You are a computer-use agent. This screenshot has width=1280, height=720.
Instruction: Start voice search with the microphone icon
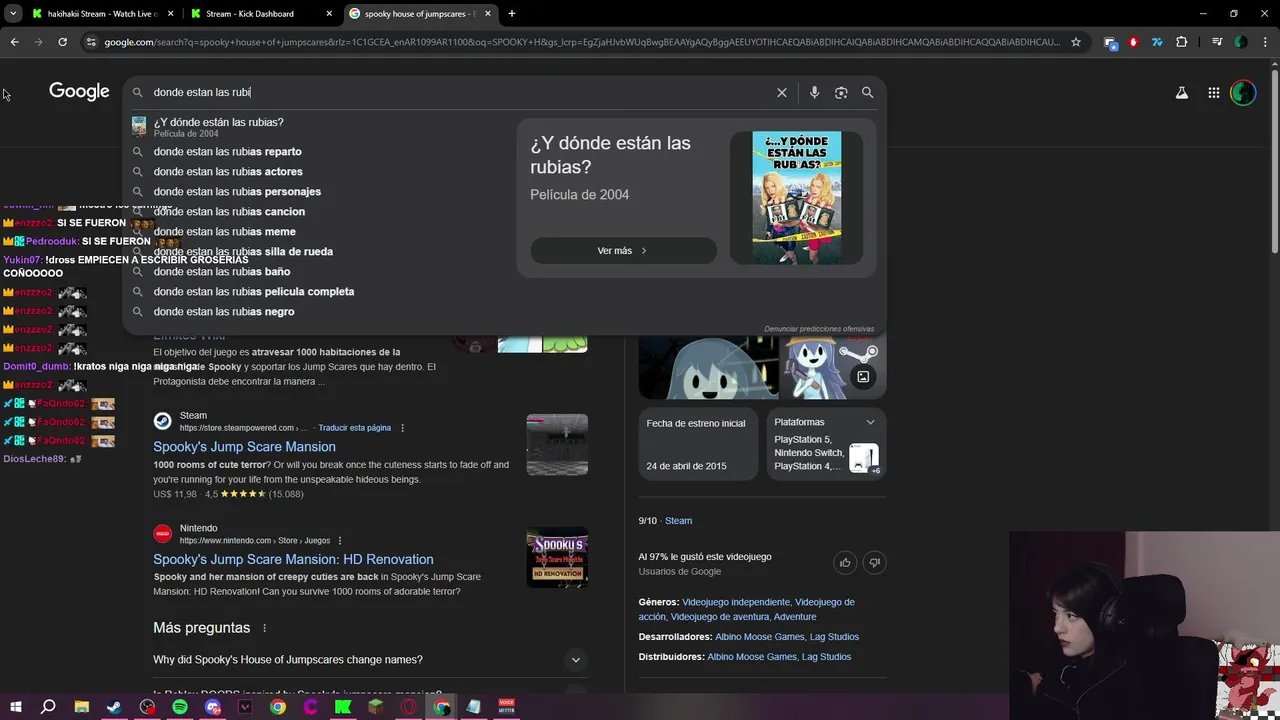(x=814, y=92)
